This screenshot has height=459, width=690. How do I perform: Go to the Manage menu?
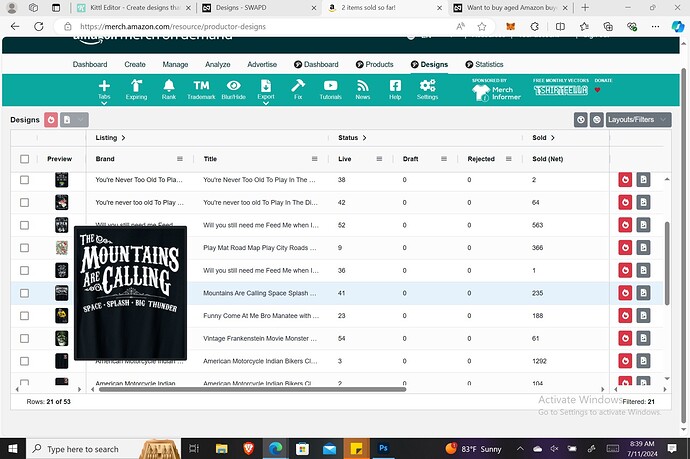pos(175,64)
